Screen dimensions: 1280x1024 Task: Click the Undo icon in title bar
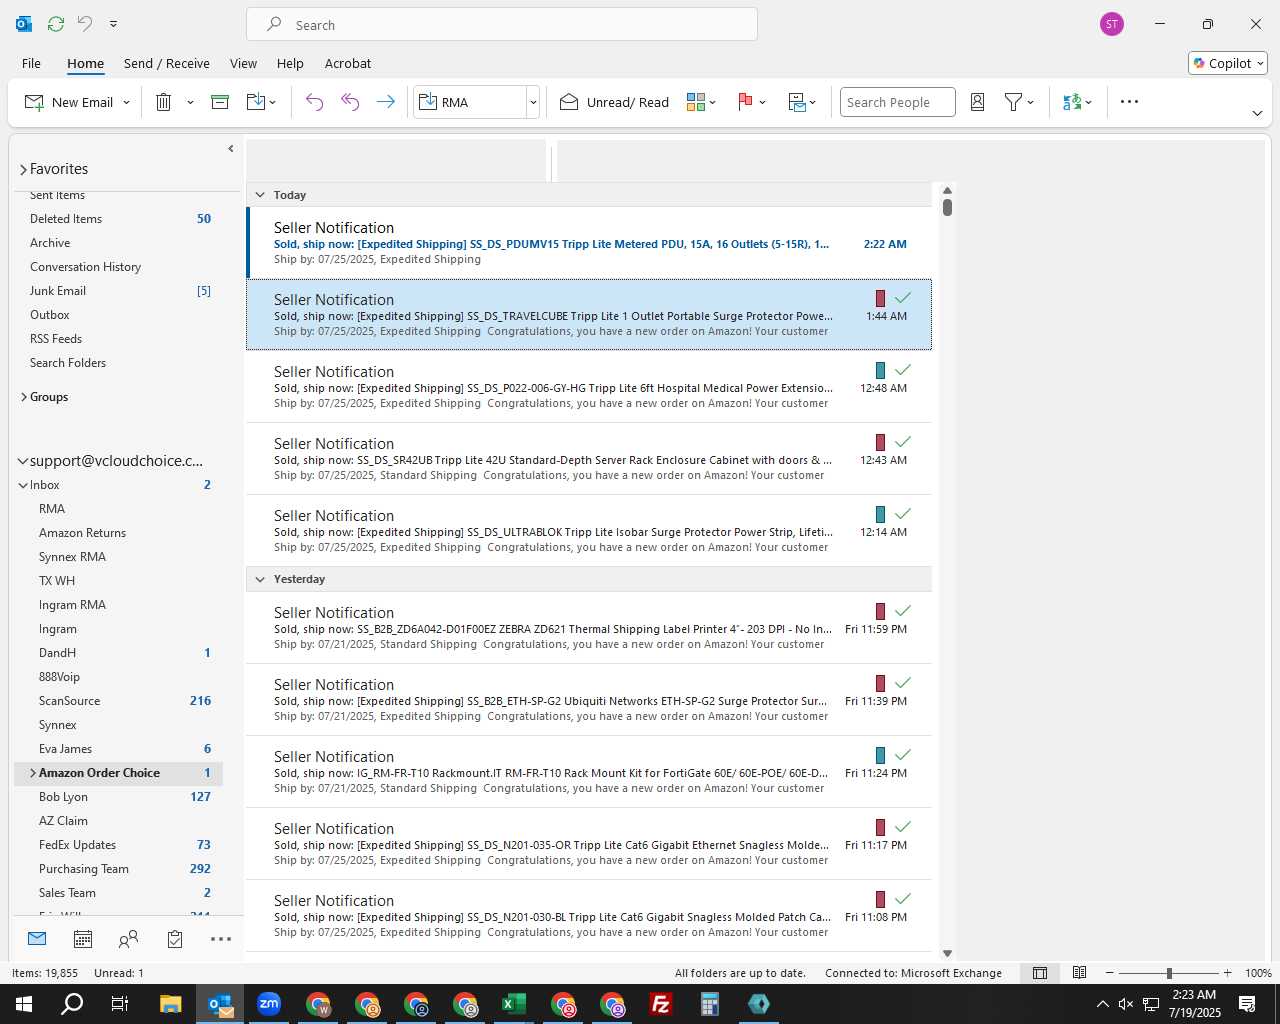coord(85,23)
